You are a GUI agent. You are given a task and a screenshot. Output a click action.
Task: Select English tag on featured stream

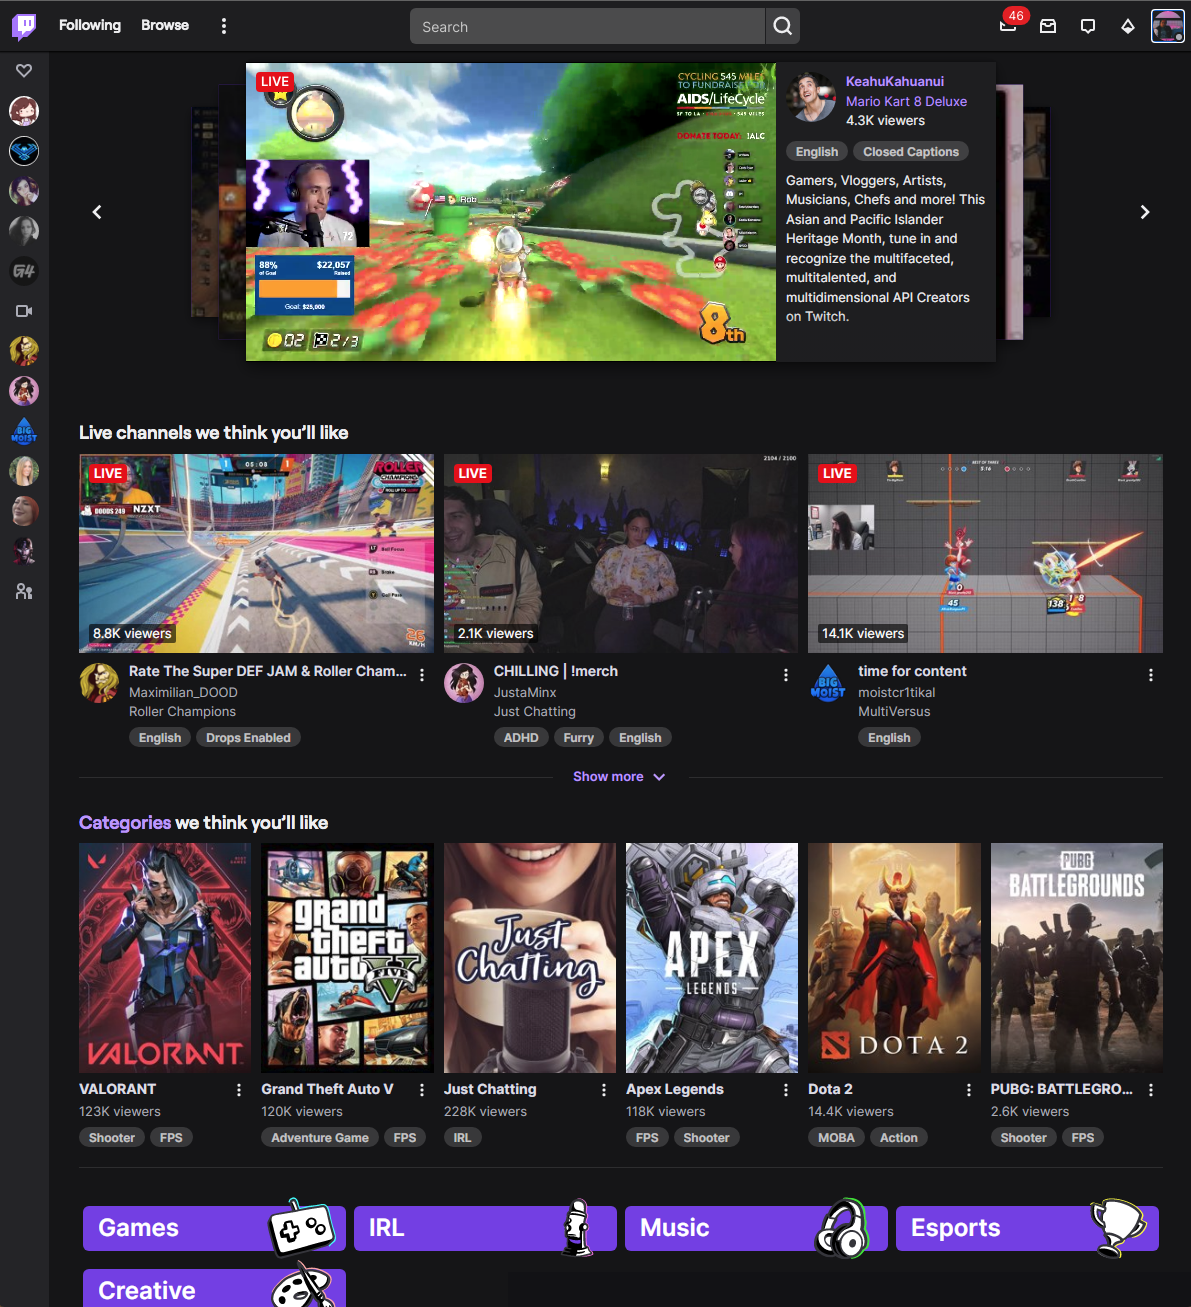(x=817, y=152)
